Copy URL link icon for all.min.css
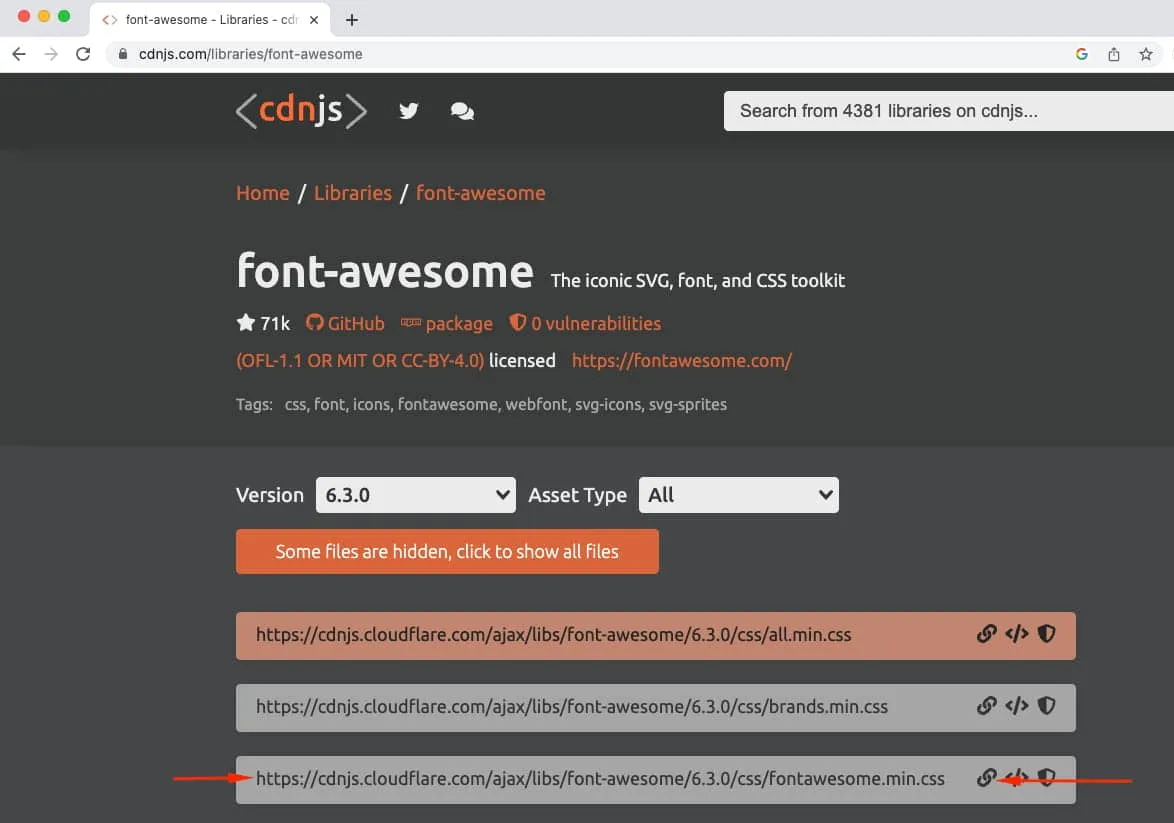Viewport: 1174px width, 823px height. (986, 634)
